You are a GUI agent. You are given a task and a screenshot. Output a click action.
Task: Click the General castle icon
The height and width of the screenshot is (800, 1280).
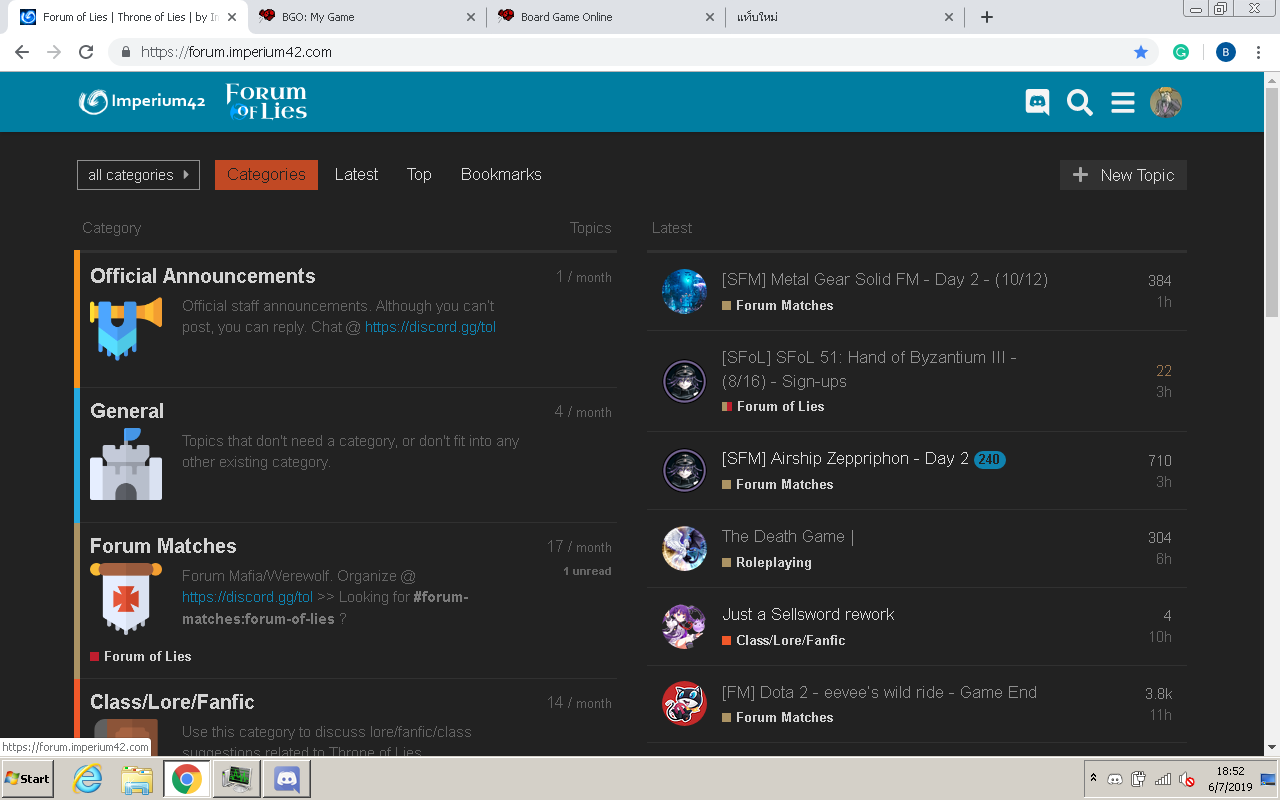pos(126,464)
